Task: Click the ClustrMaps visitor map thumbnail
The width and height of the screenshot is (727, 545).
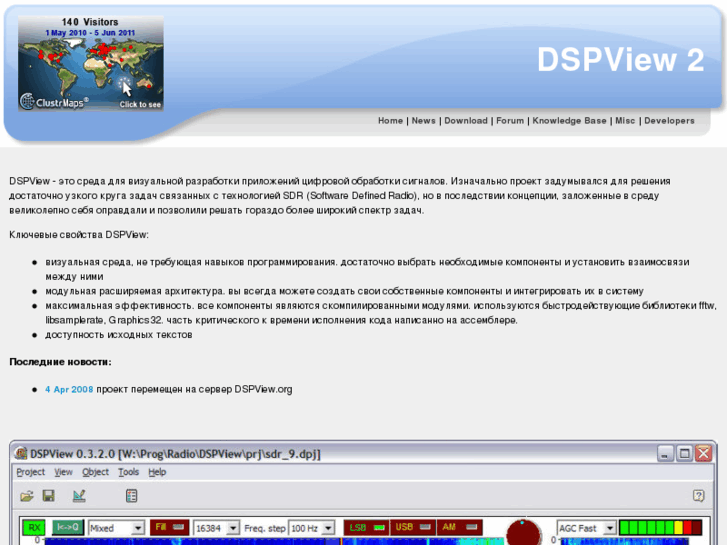Action: tap(91, 64)
